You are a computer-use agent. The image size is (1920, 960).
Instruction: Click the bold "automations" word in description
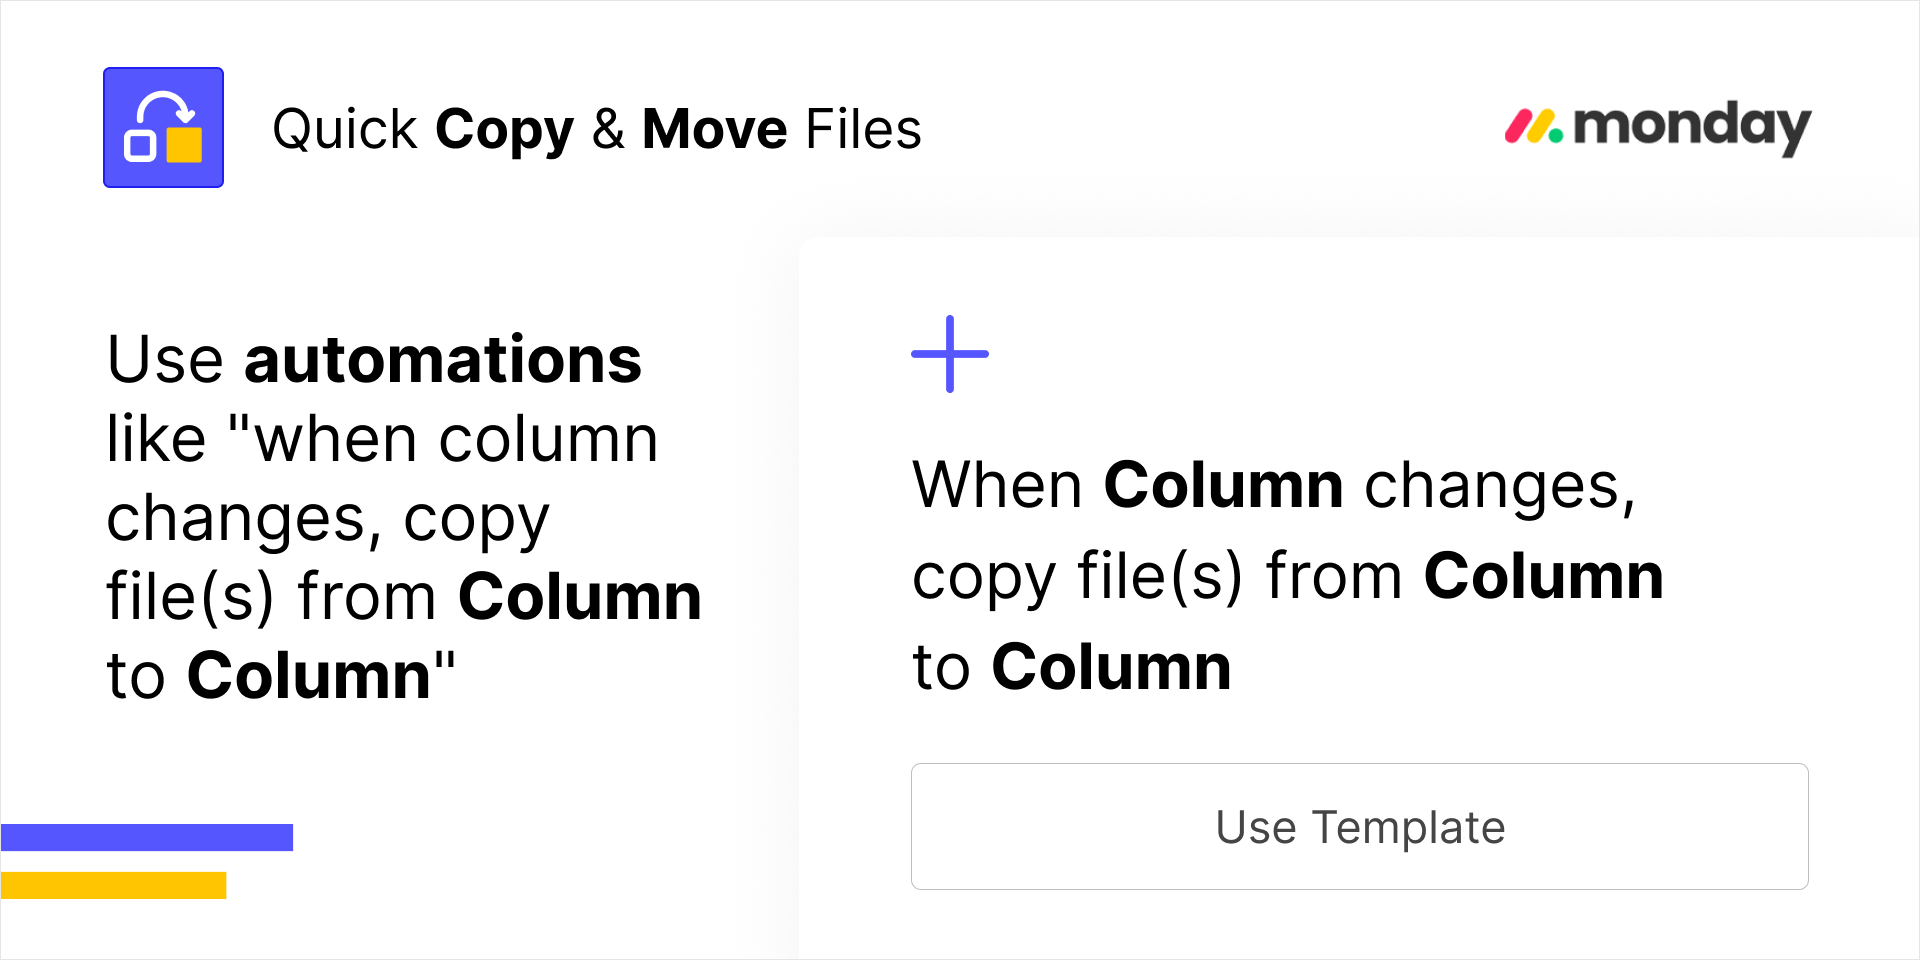[x=443, y=359]
